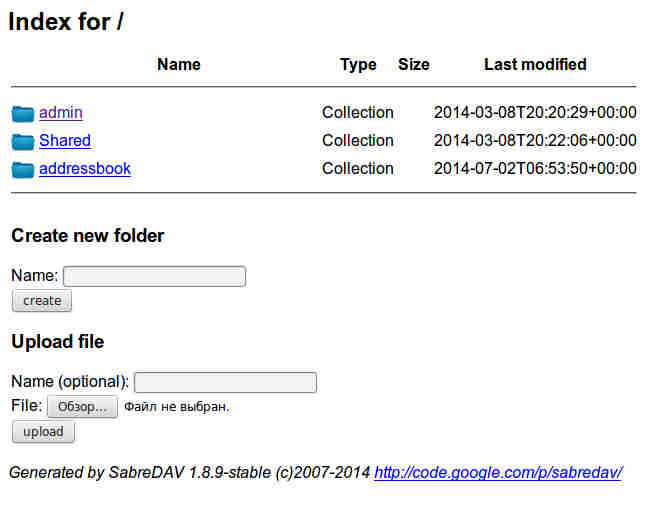Open the admin collection link
Image resolution: width=662 pixels, height=516 pixels.
[61, 113]
